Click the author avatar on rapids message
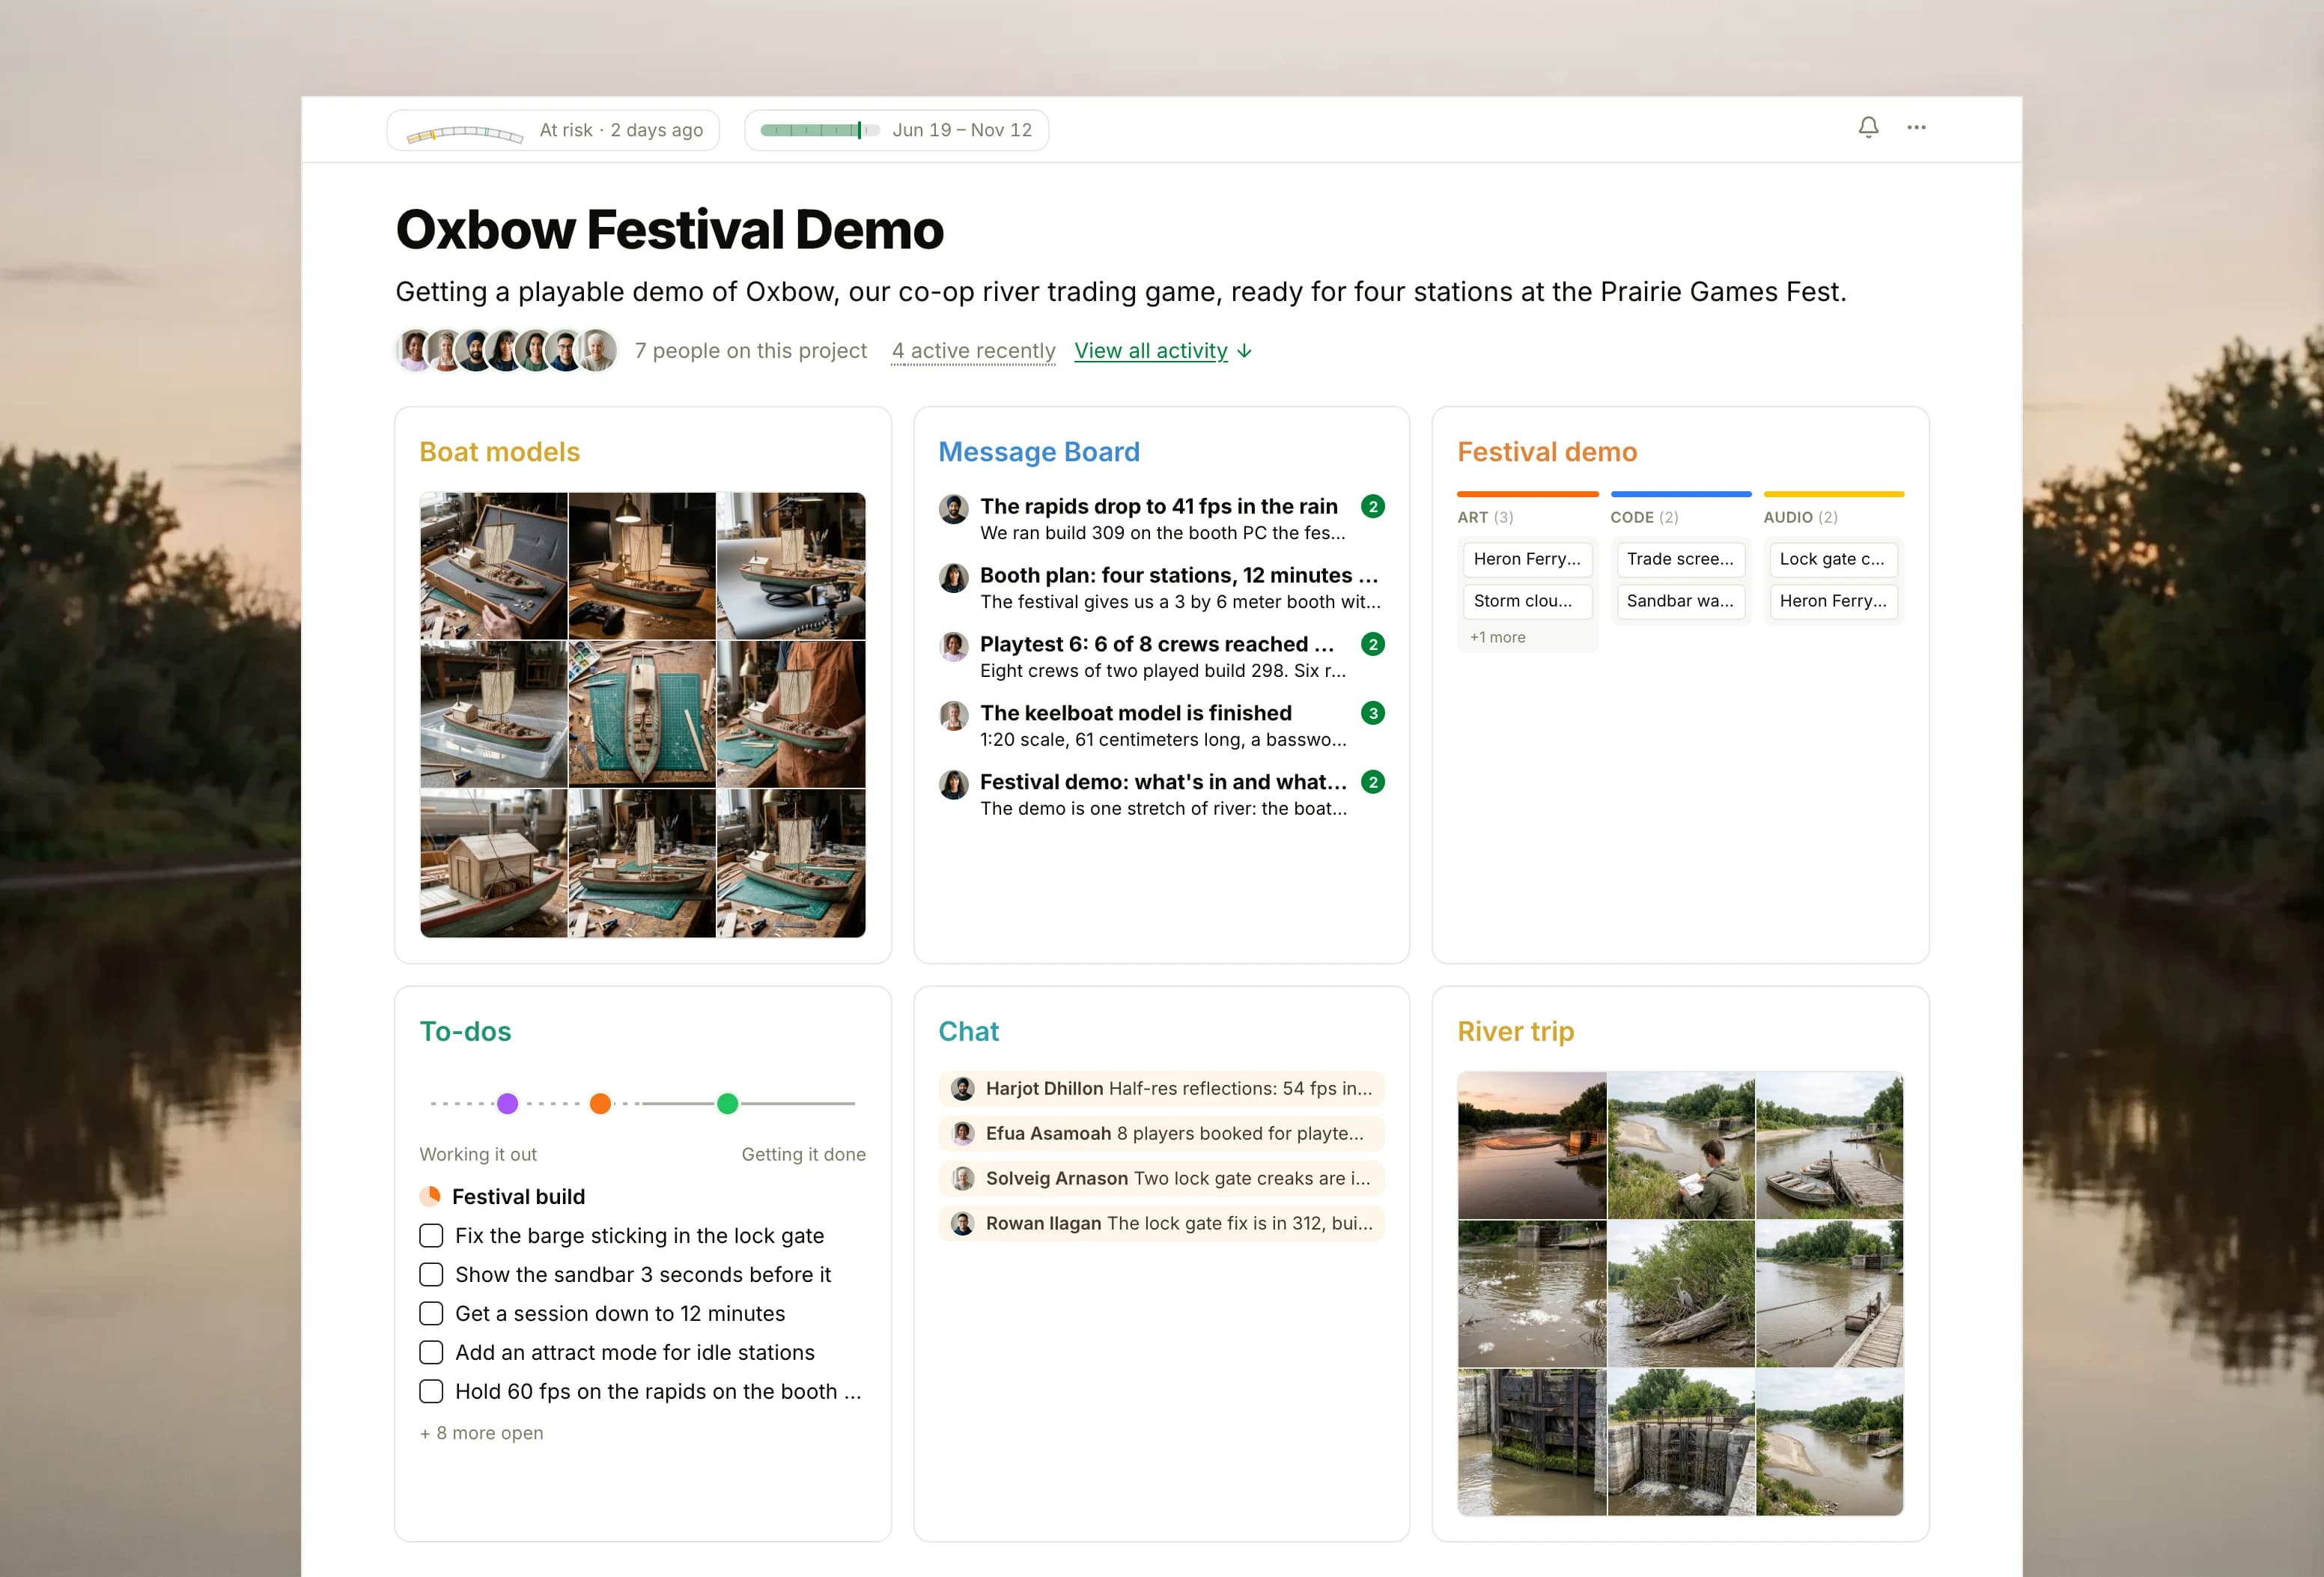This screenshot has height=1577, width=2324. (x=954, y=508)
